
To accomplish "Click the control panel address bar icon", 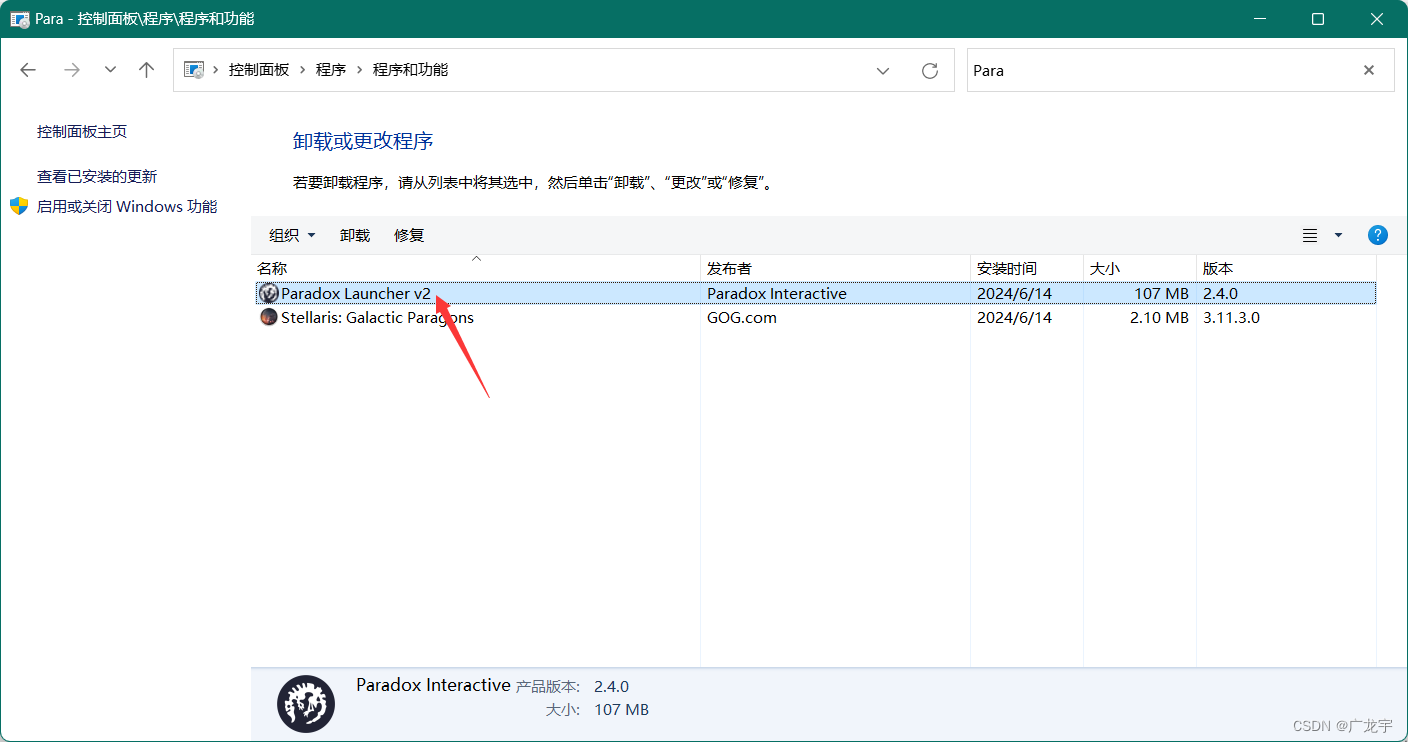I will [x=194, y=70].
